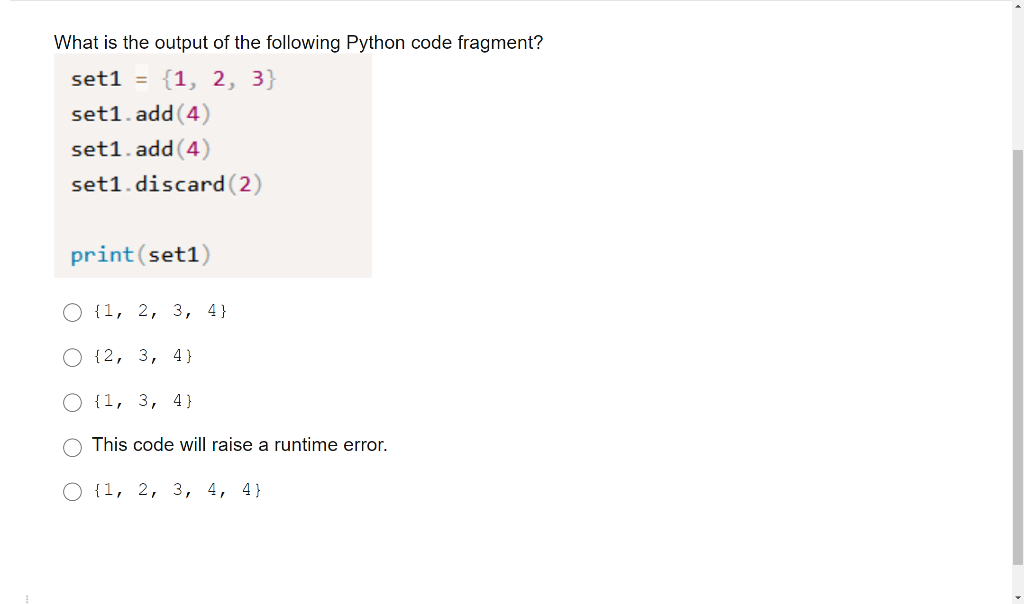Select the radio button for {1, 2, 3, 4}
Viewport: 1024px width, 604px height.
coord(72,312)
